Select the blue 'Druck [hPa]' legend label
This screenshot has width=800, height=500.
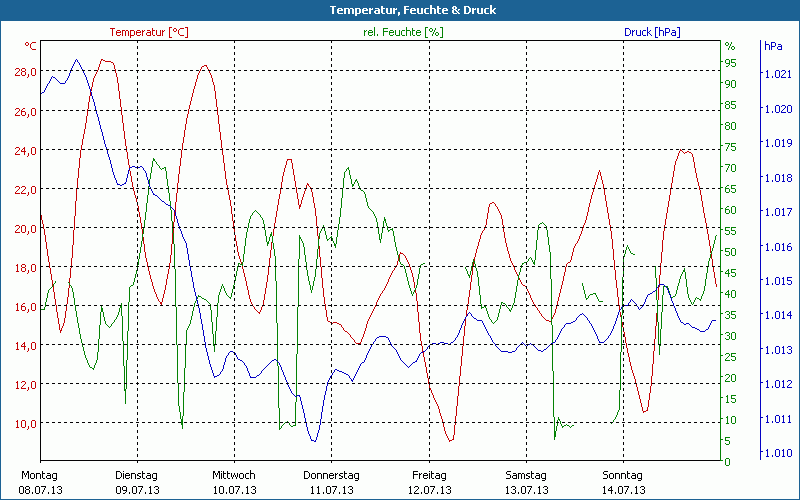point(651,32)
